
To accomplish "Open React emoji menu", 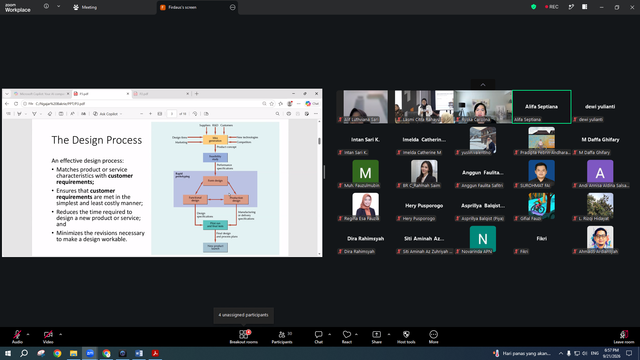I will tap(347, 337).
